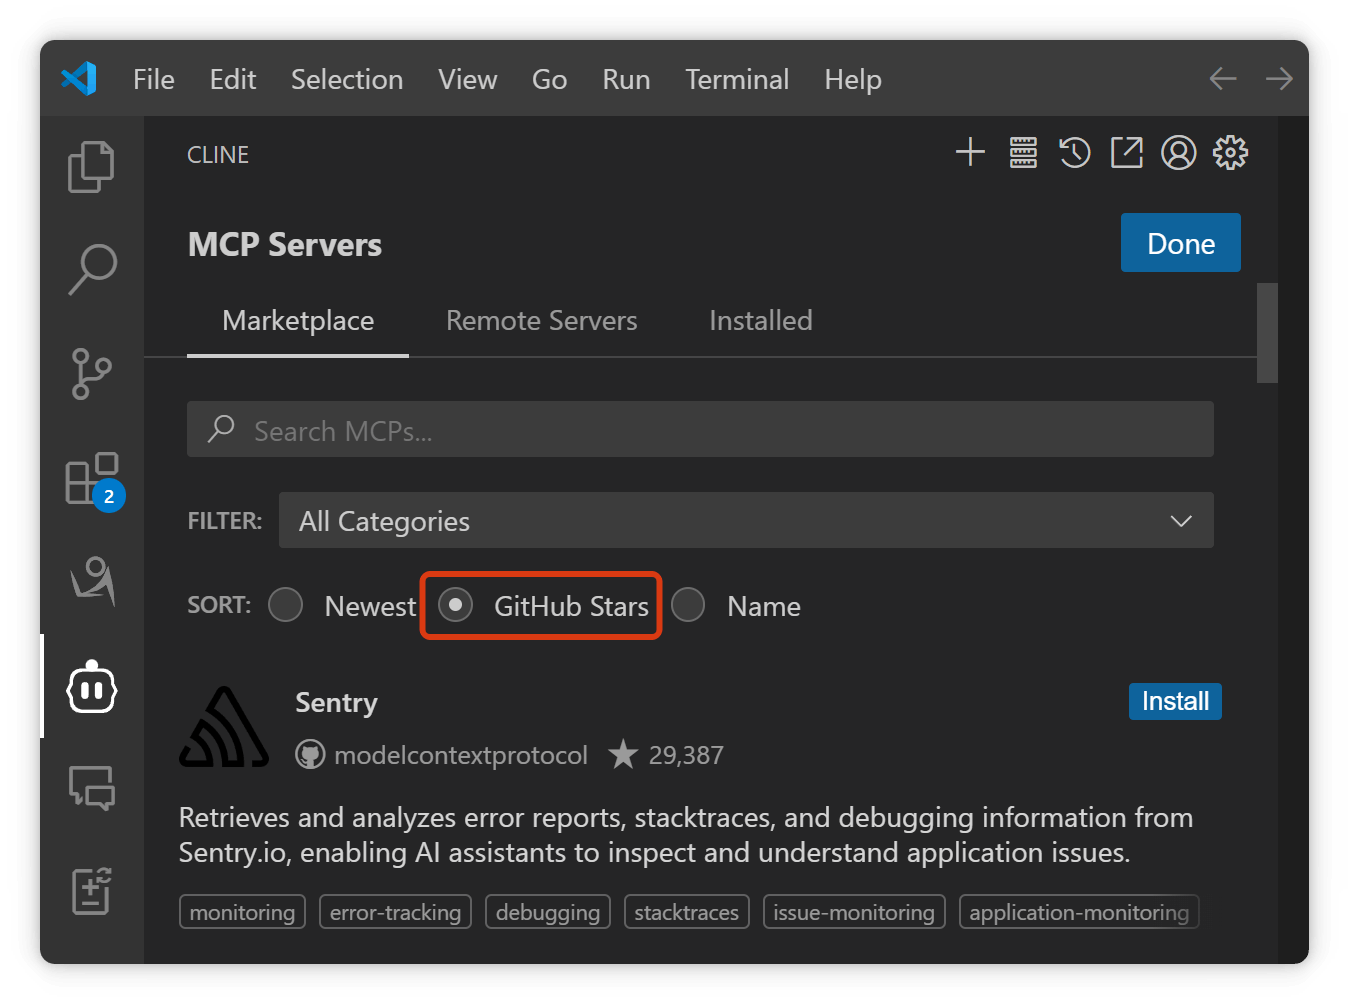Screen dimensions: 1349x1004
Task: Switch to the Installed tab
Action: pyautogui.click(x=761, y=321)
